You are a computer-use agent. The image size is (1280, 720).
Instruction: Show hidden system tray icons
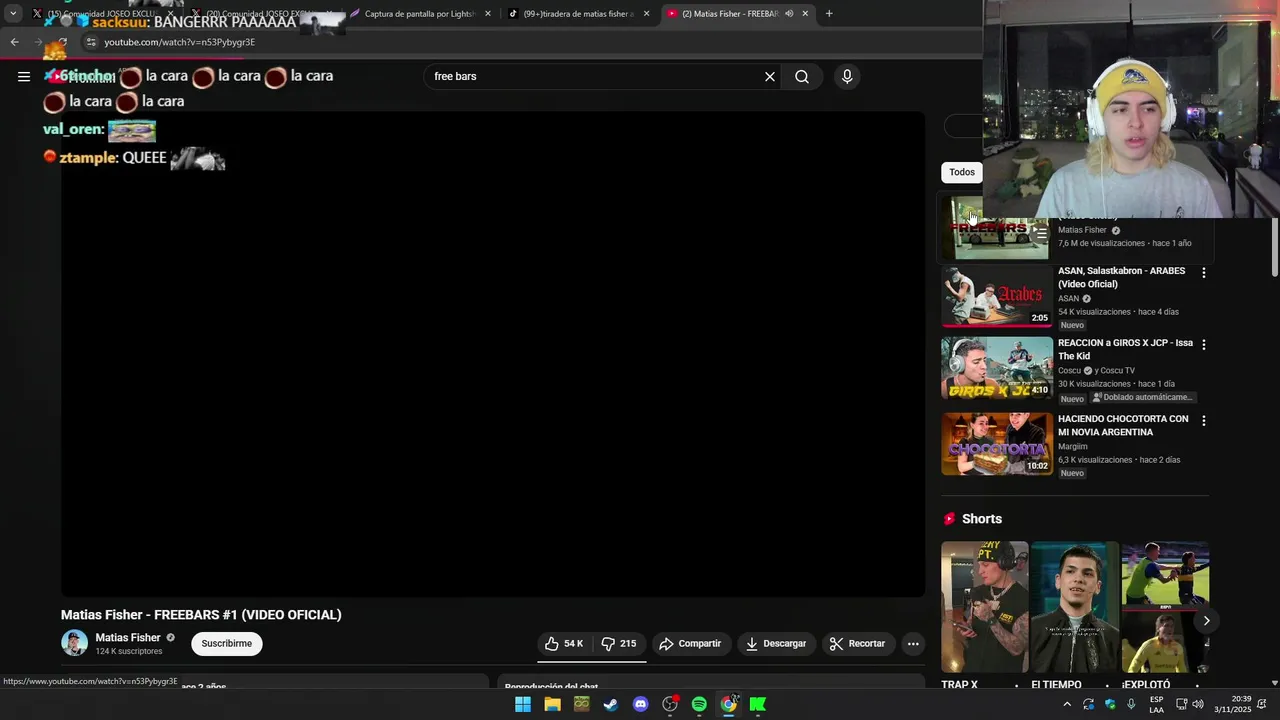tap(1067, 705)
